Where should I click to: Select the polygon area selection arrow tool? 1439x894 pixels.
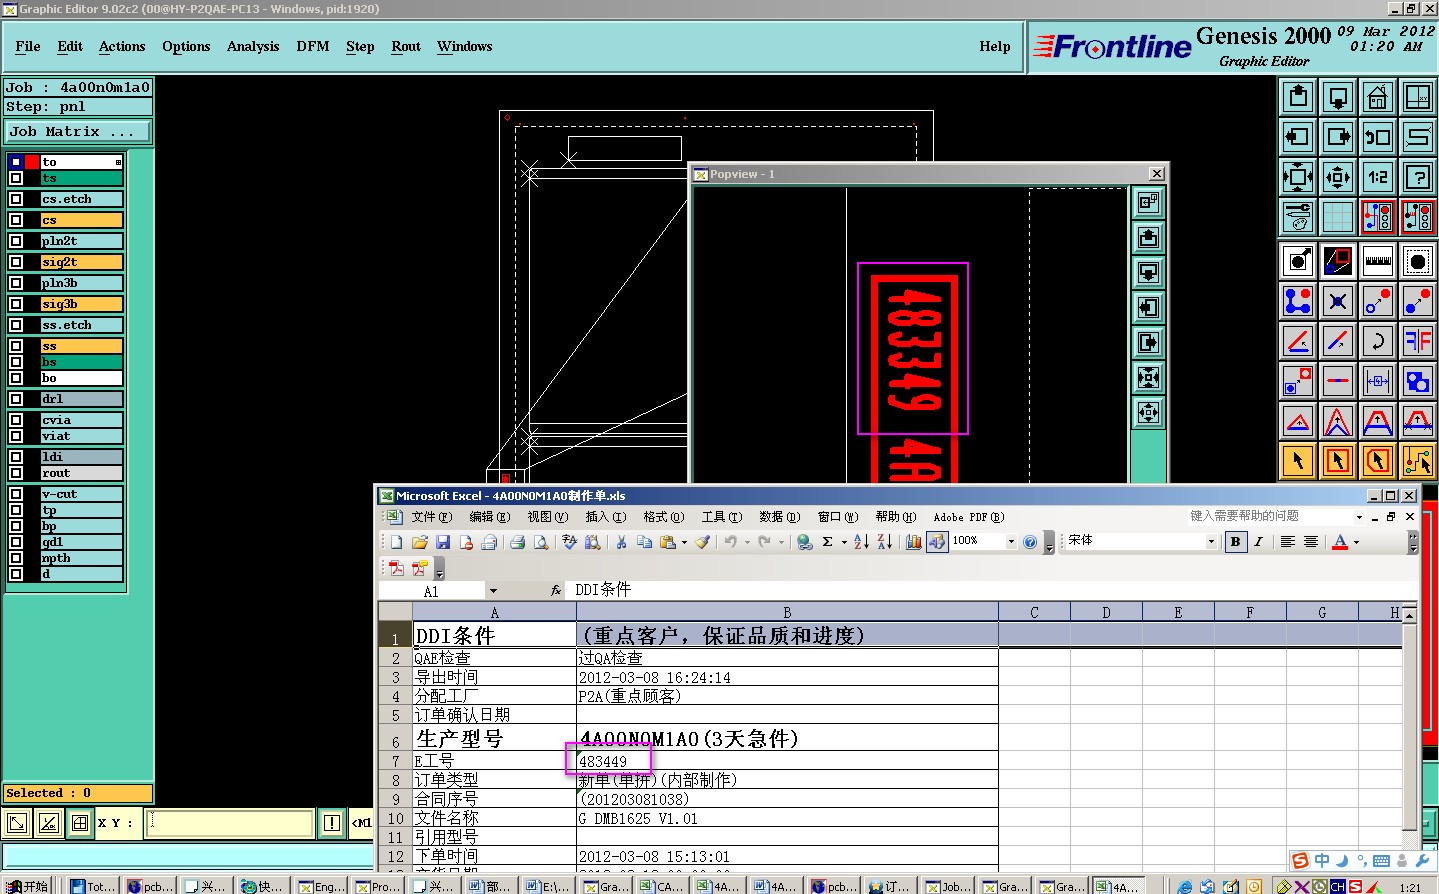1378,461
